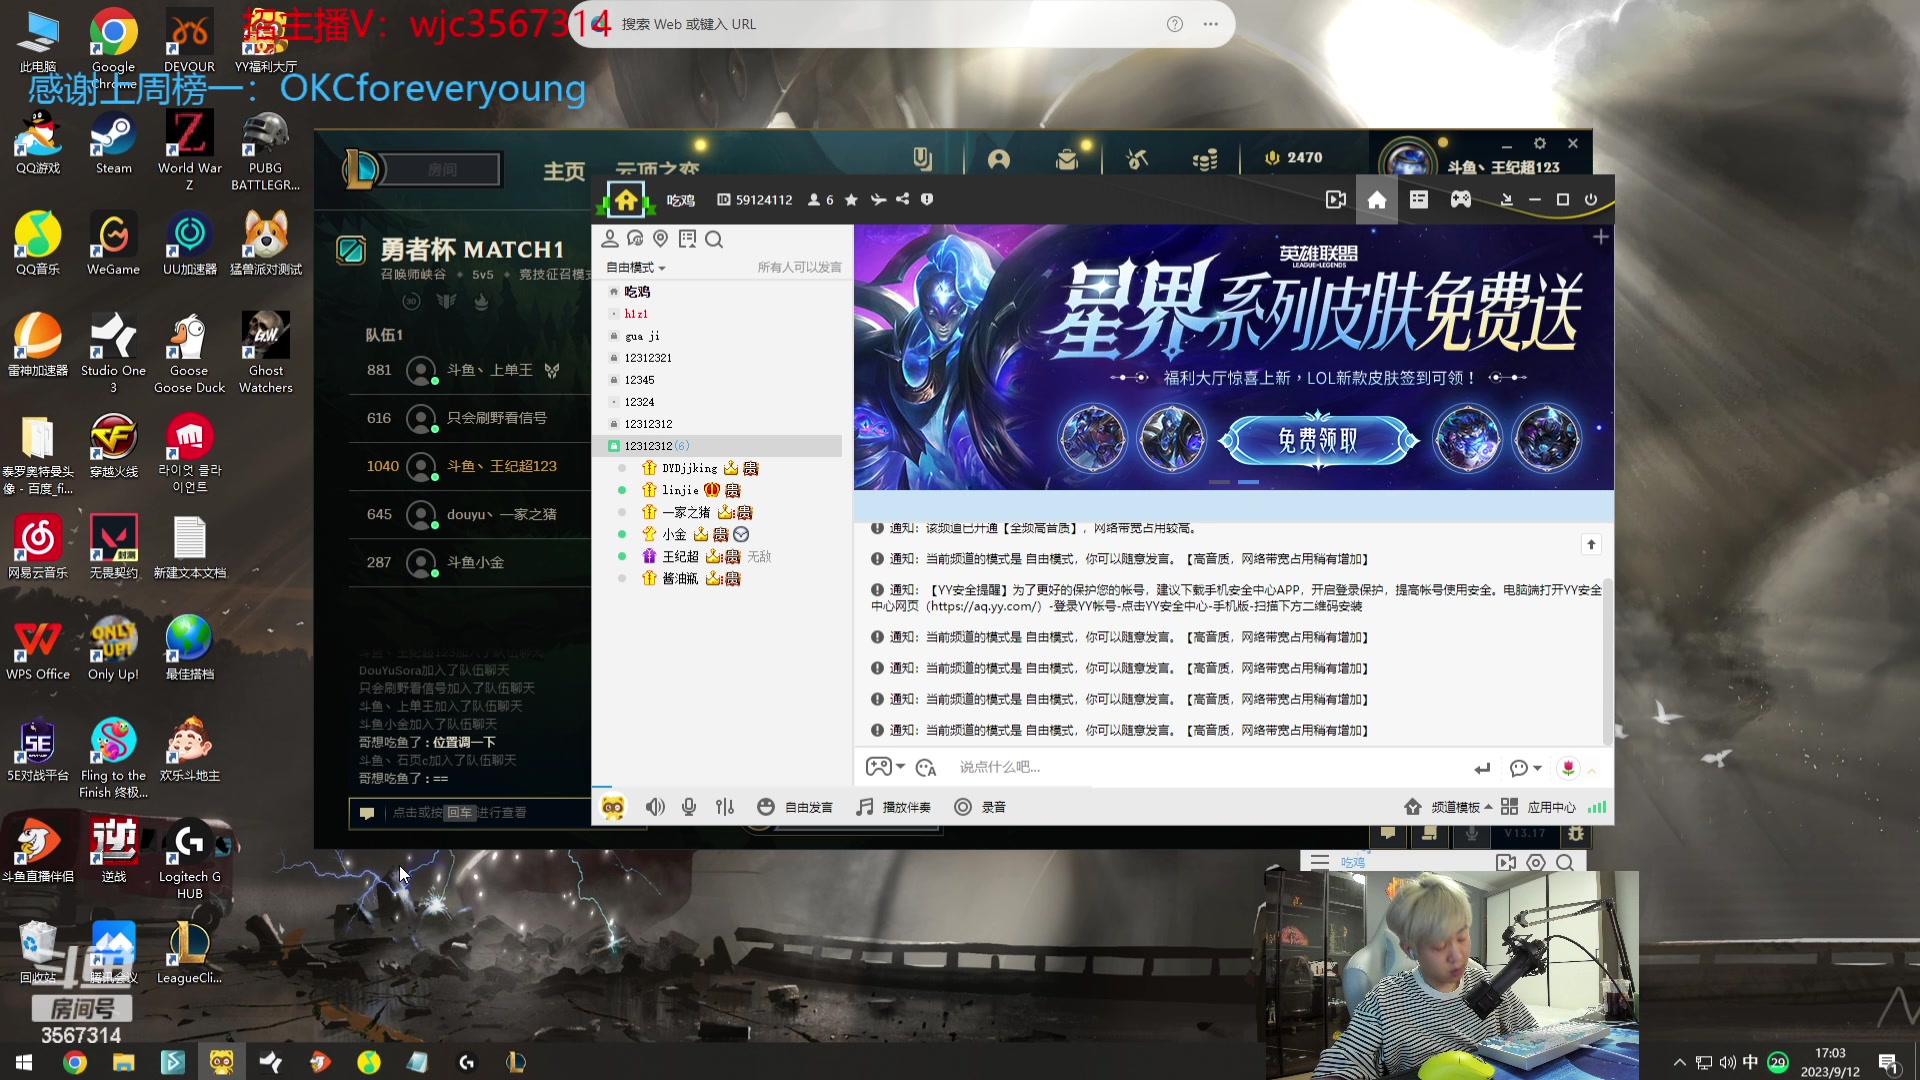The height and width of the screenshot is (1080, 1920).
Task: Select user DYDjjking in channel list
Action: point(690,468)
